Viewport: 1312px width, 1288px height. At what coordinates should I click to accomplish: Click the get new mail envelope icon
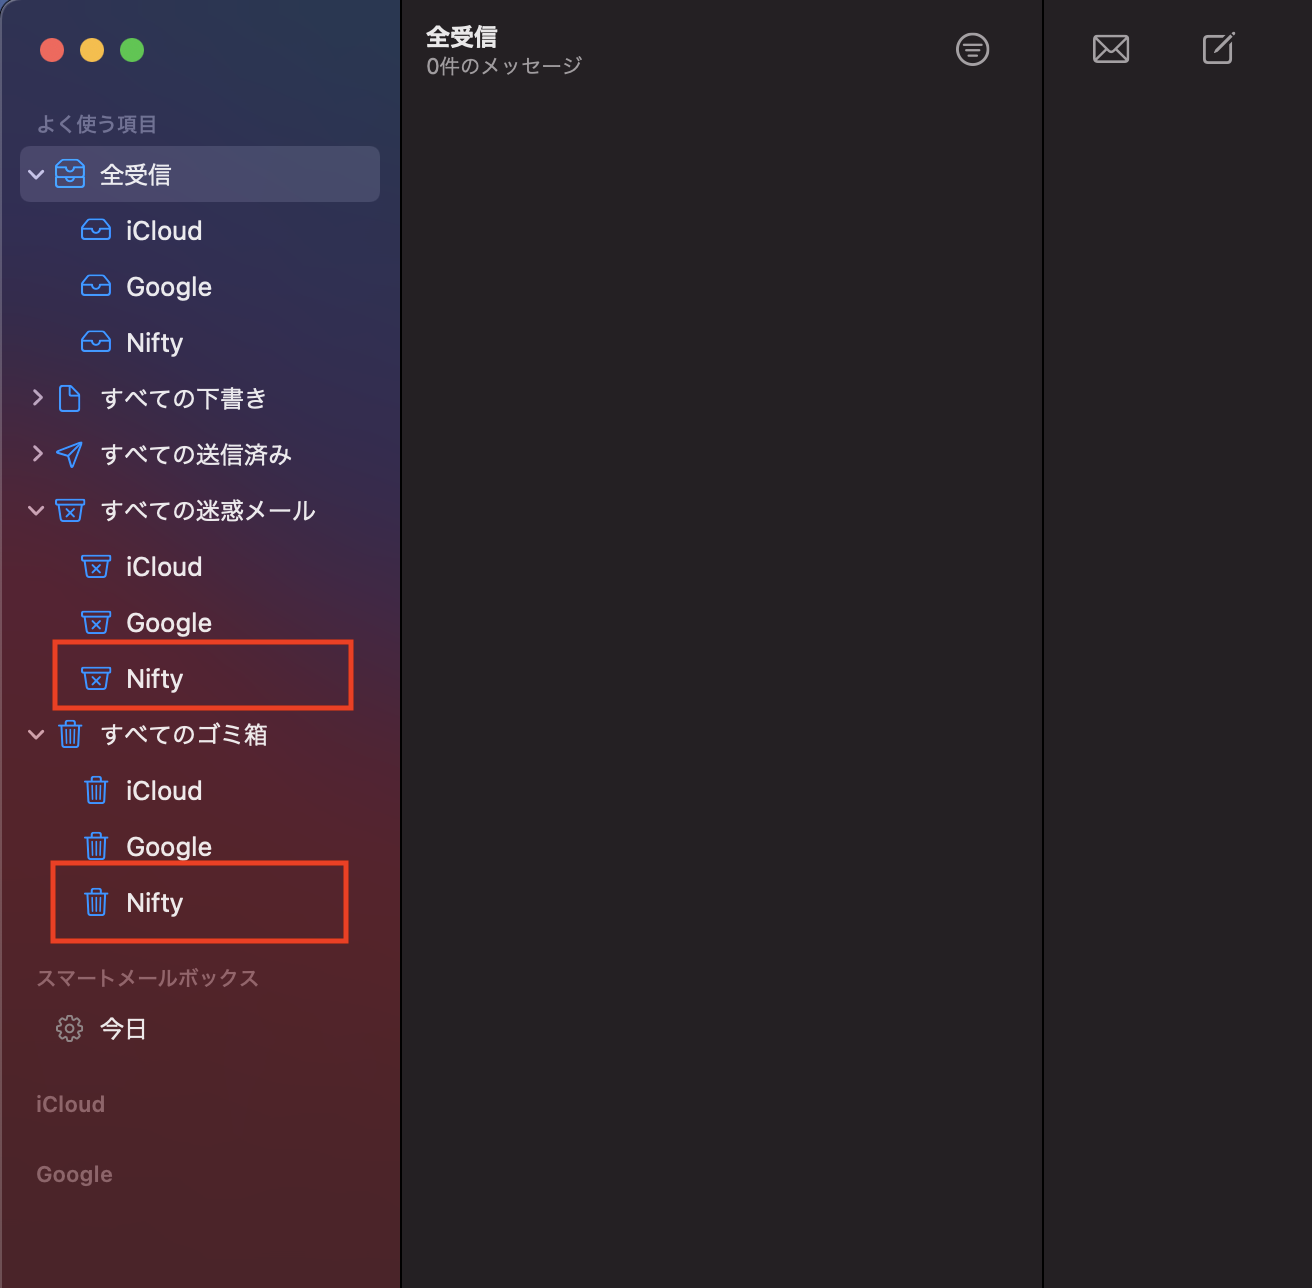pyautogui.click(x=1110, y=49)
